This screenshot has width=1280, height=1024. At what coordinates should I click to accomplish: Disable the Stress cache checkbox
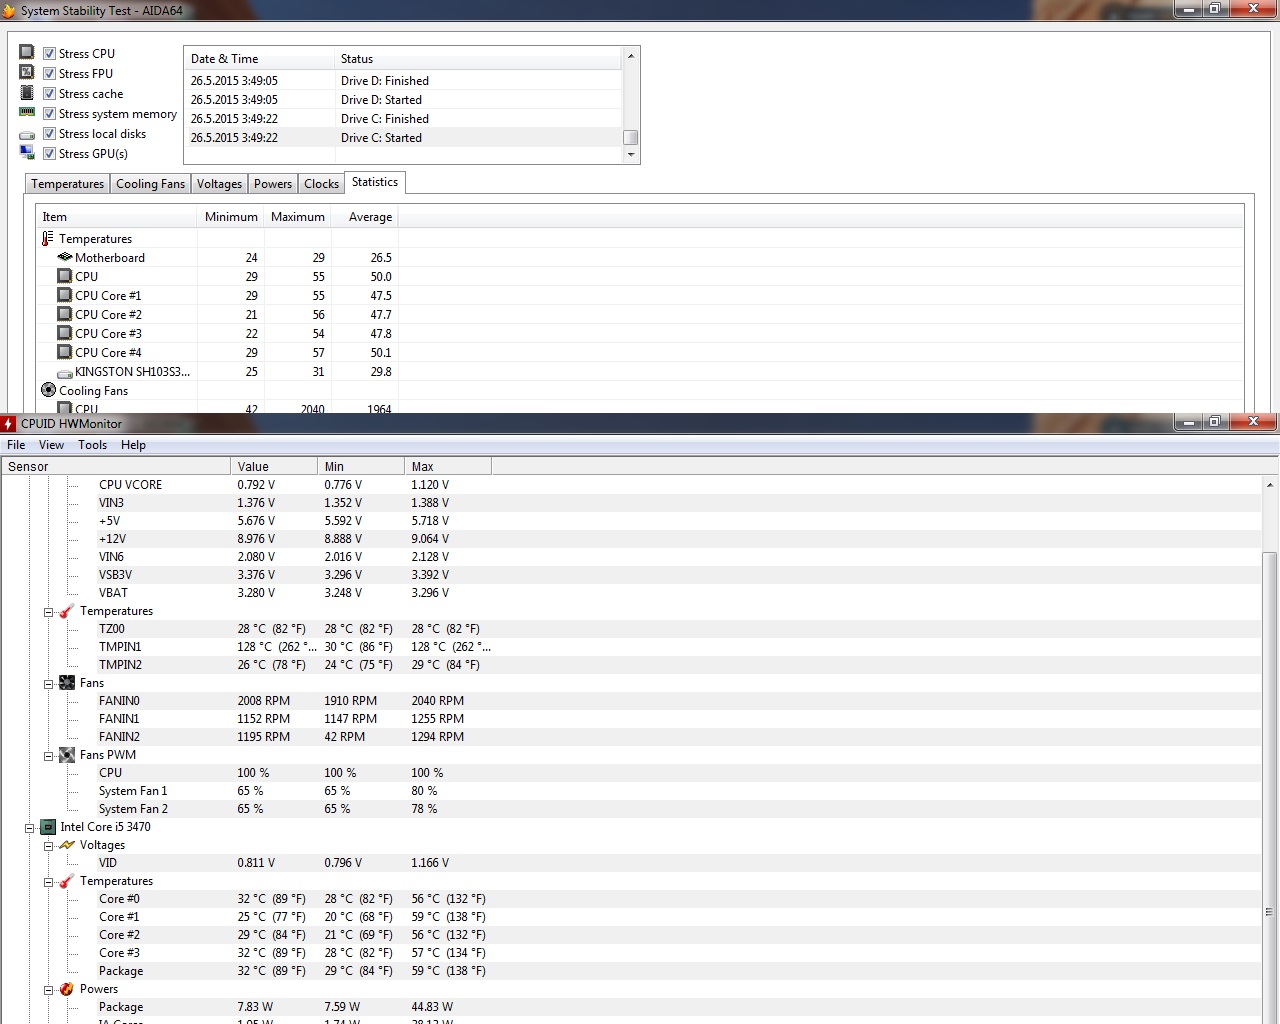(50, 94)
